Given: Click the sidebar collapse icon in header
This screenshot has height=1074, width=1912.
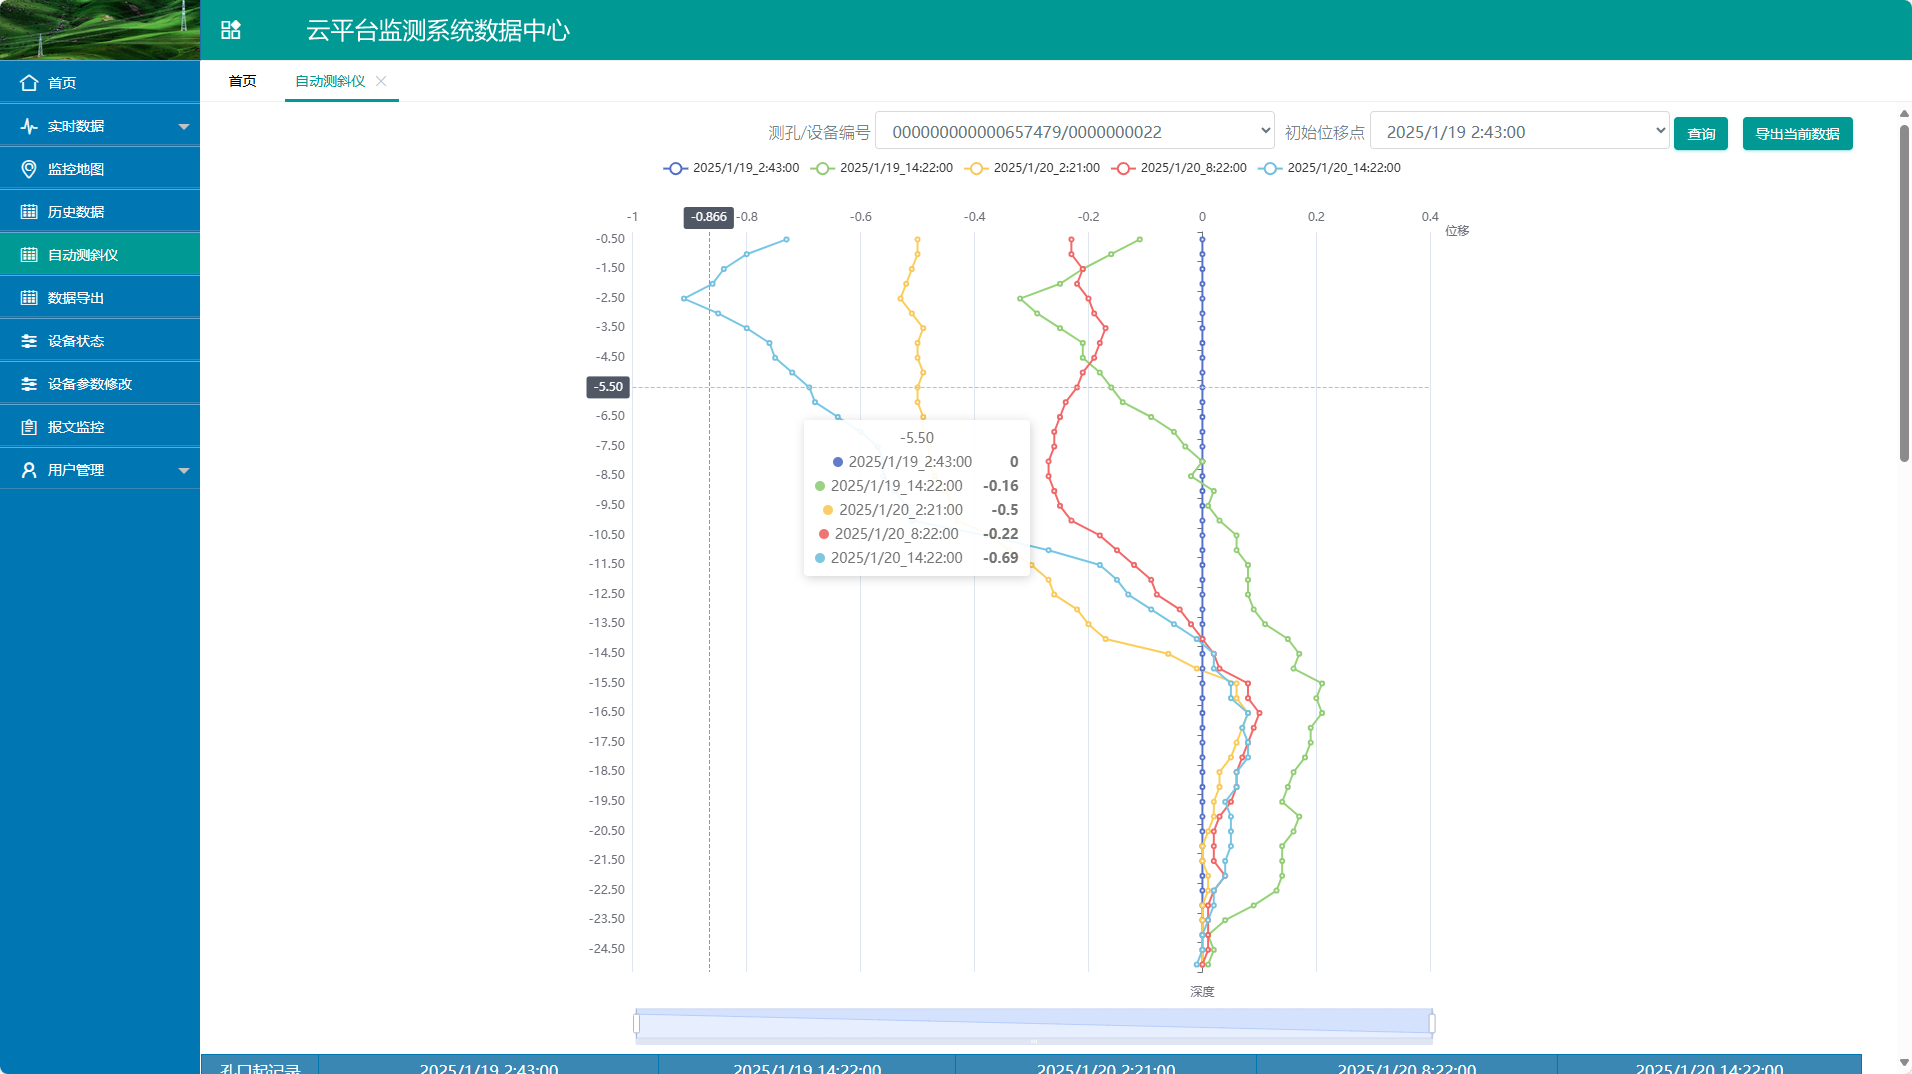Looking at the screenshot, I should pyautogui.click(x=231, y=30).
